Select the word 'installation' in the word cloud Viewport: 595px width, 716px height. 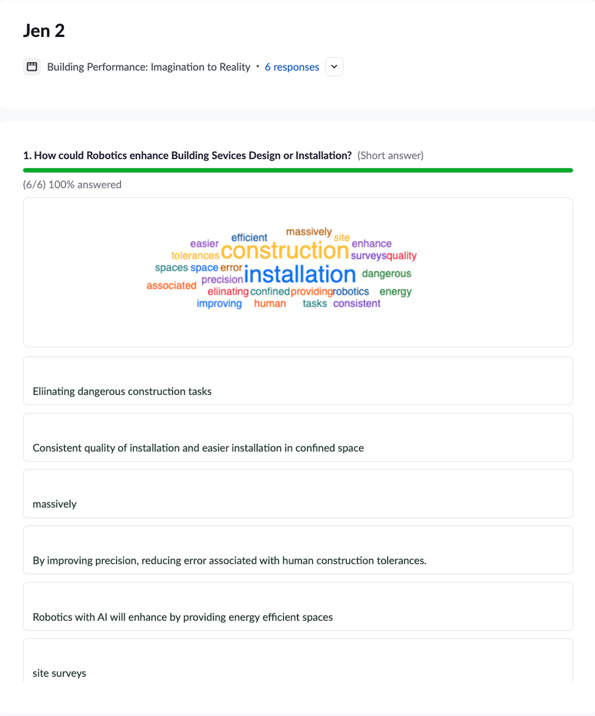coord(300,274)
